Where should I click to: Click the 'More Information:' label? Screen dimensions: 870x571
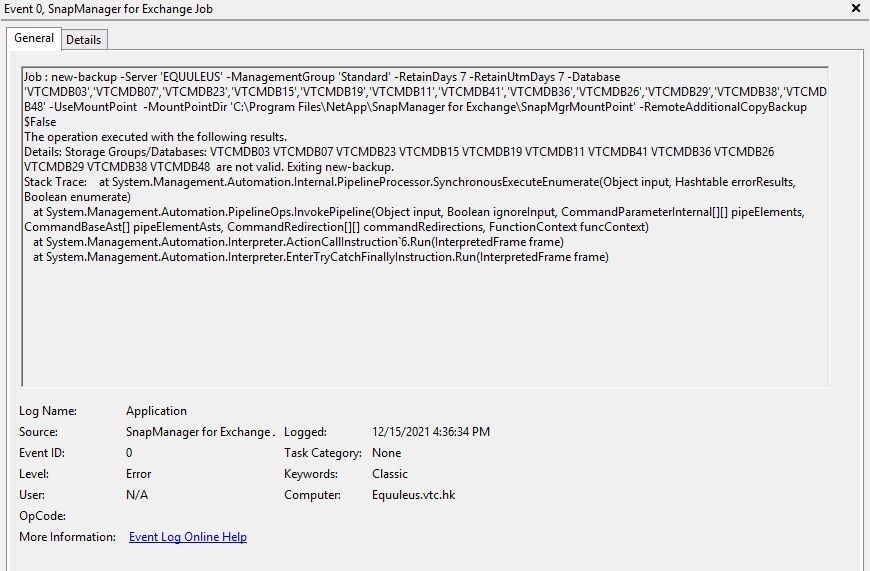click(68, 537)
